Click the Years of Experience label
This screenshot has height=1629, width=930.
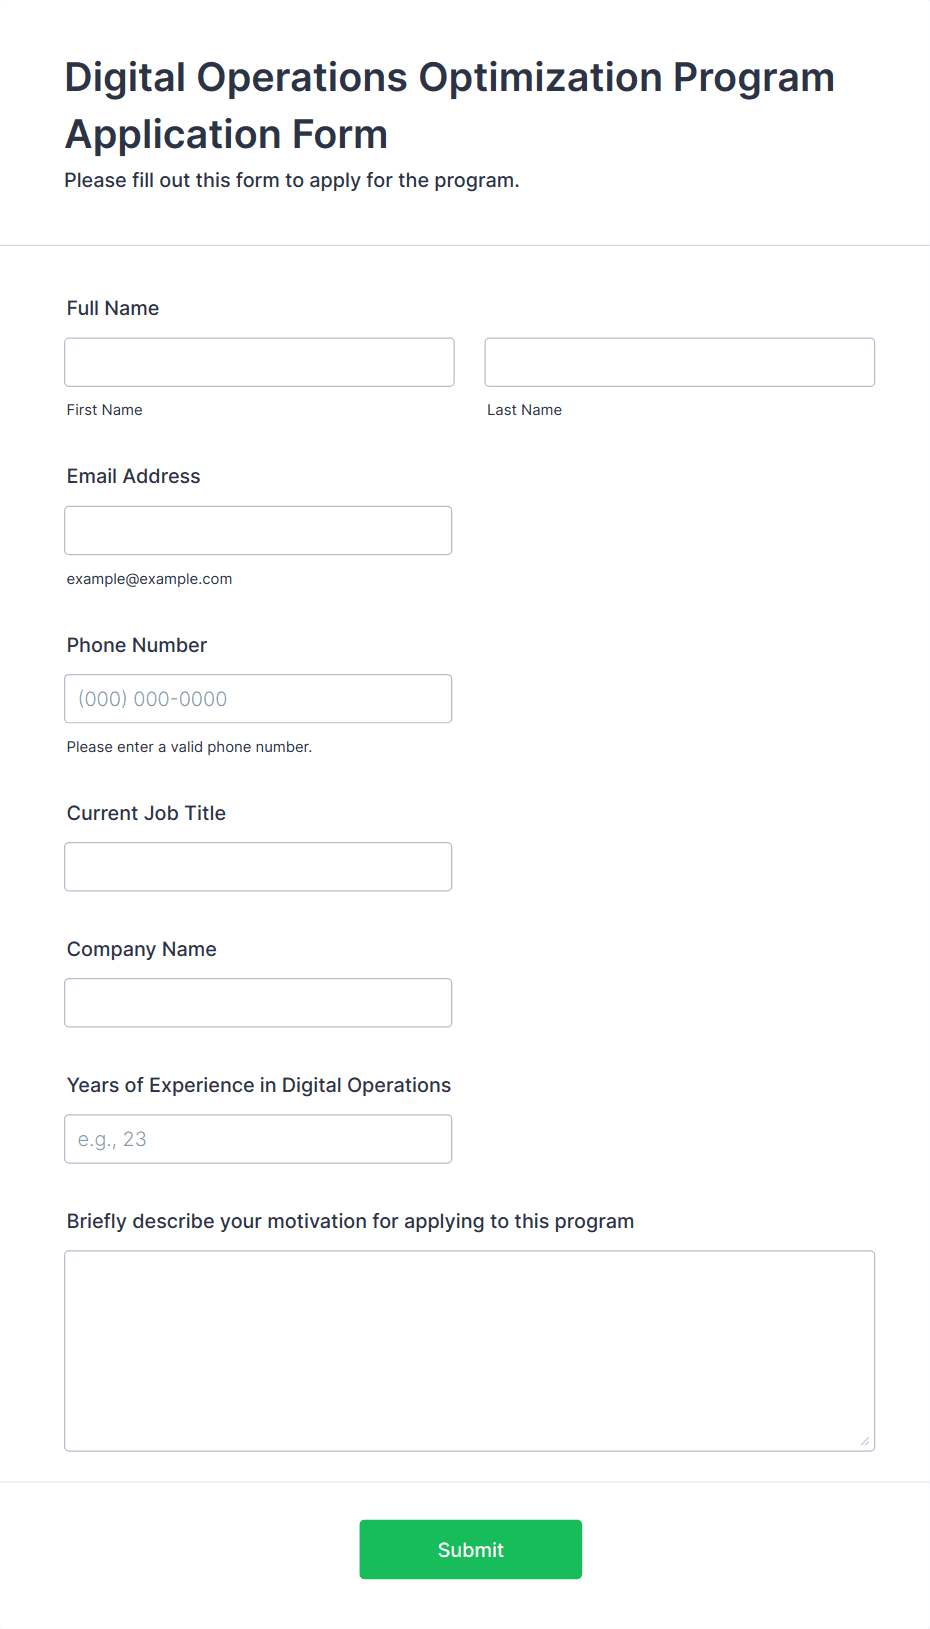point(259,1085)
